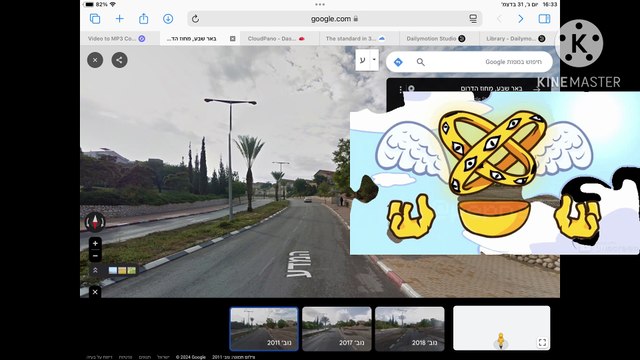Close the Street View with round X button

point(95,60)
